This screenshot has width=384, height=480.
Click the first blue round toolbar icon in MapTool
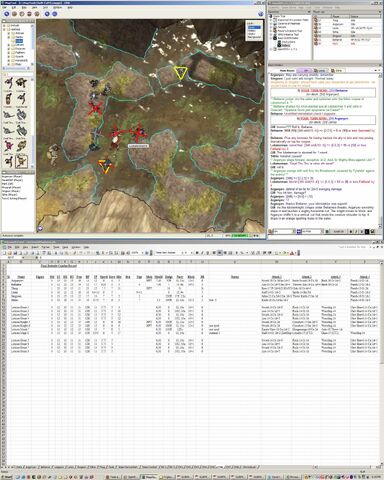[6, 14]
